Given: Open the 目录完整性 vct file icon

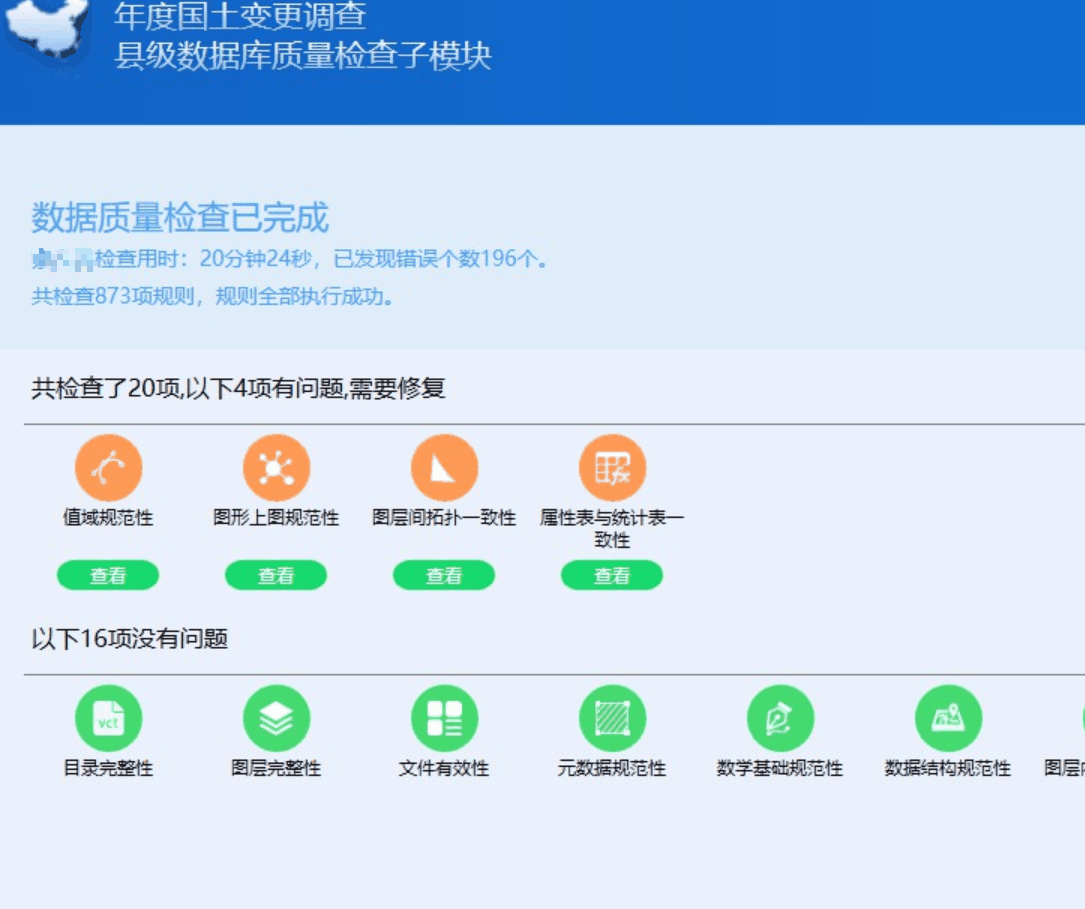Looking at the screenshot, I should 109,718.
